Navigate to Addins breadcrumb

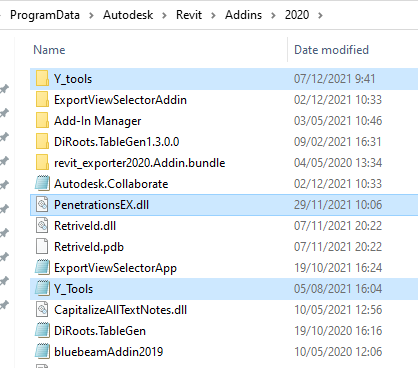click(x=243, y=15)
